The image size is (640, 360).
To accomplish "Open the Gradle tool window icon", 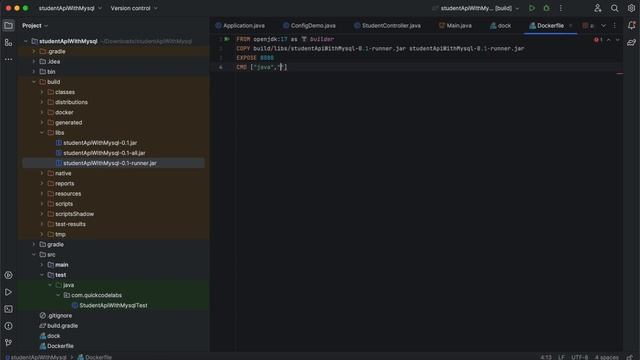I will point(631,42).
